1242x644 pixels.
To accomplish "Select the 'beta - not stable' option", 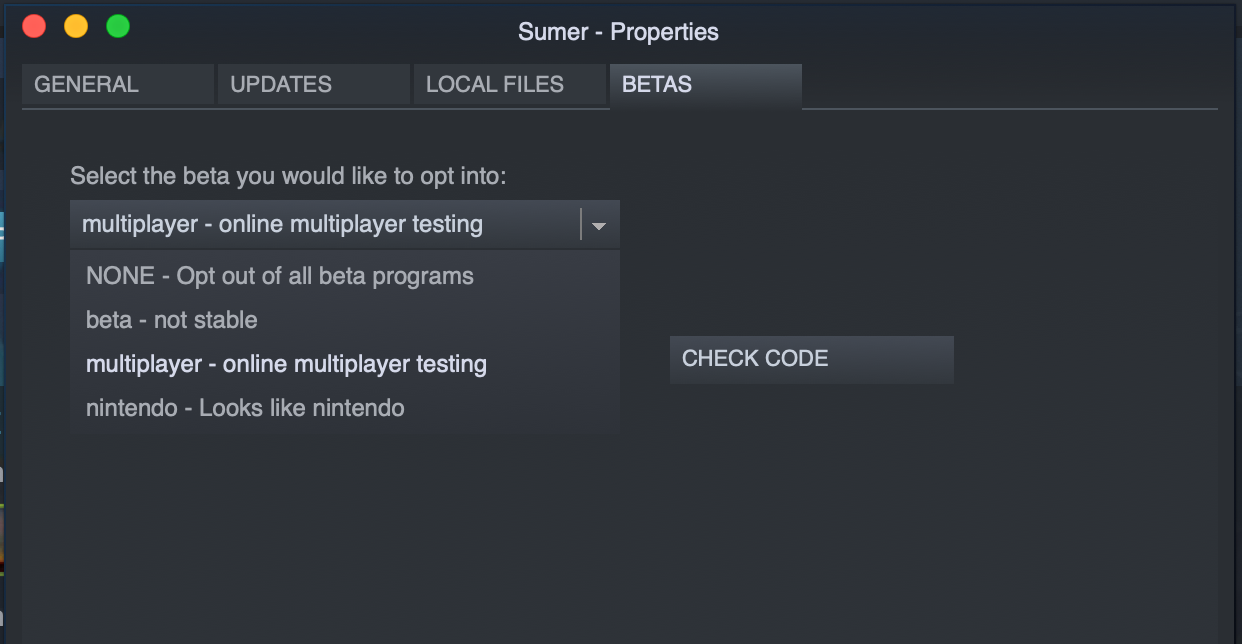I will click(172, 320).
